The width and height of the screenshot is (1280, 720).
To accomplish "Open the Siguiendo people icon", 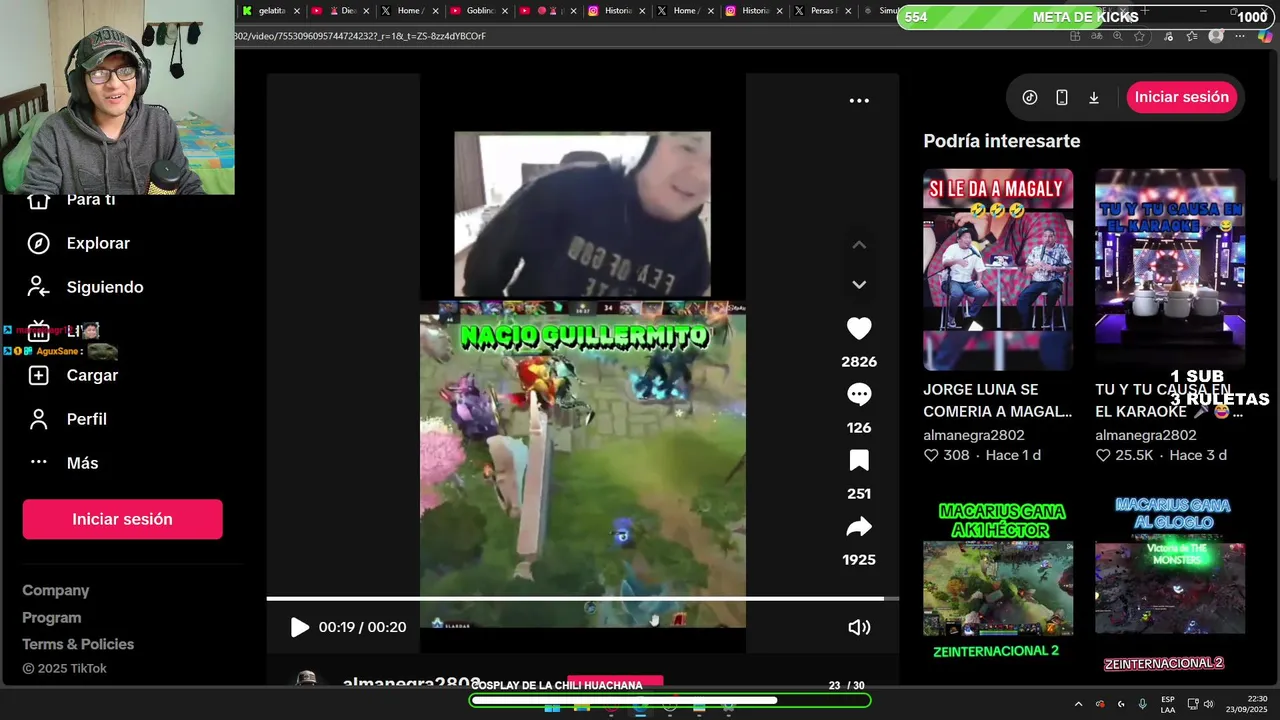I will (38, 287).
